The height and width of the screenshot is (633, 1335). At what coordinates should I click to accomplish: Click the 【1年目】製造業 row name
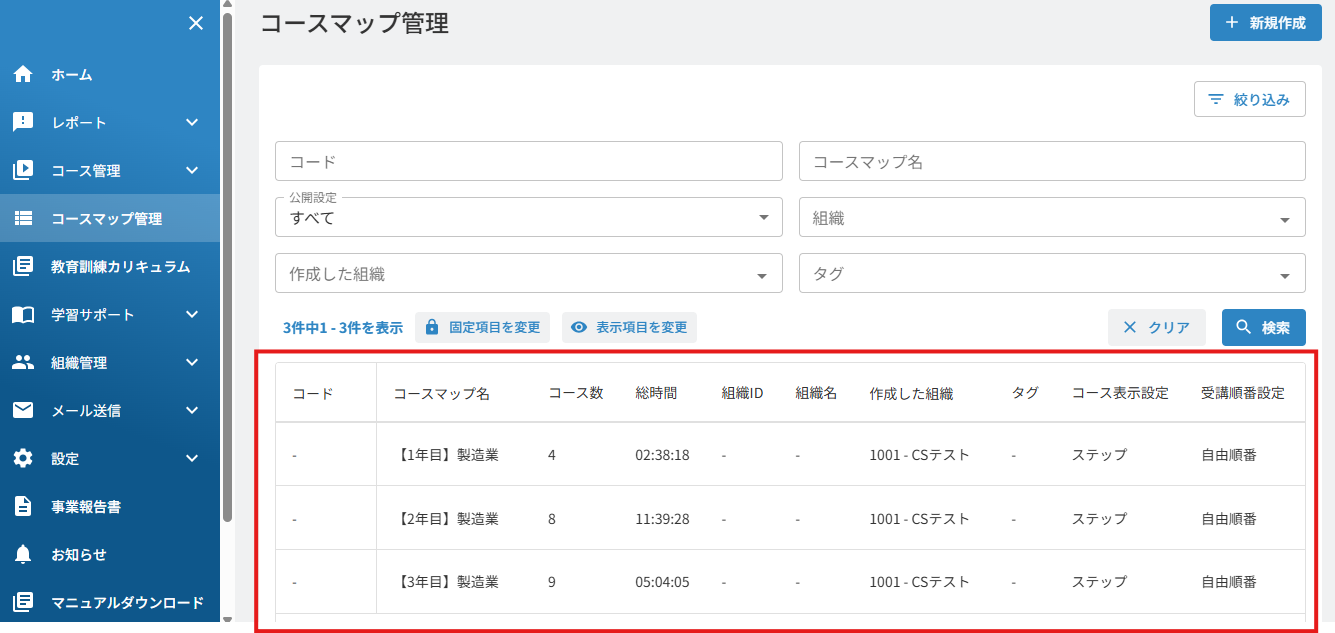tap(448, 455)
